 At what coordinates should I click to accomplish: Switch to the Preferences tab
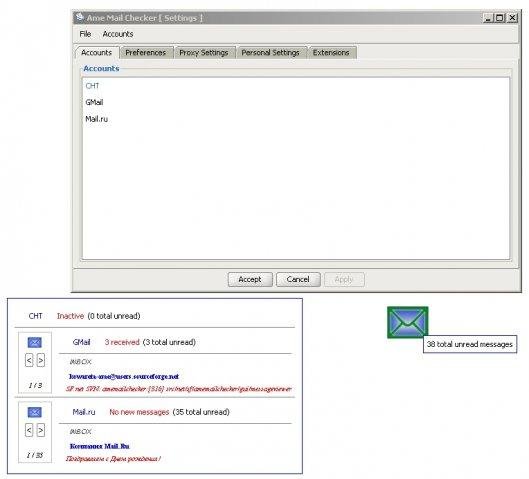pyautogui.click(x=146, y=53)
